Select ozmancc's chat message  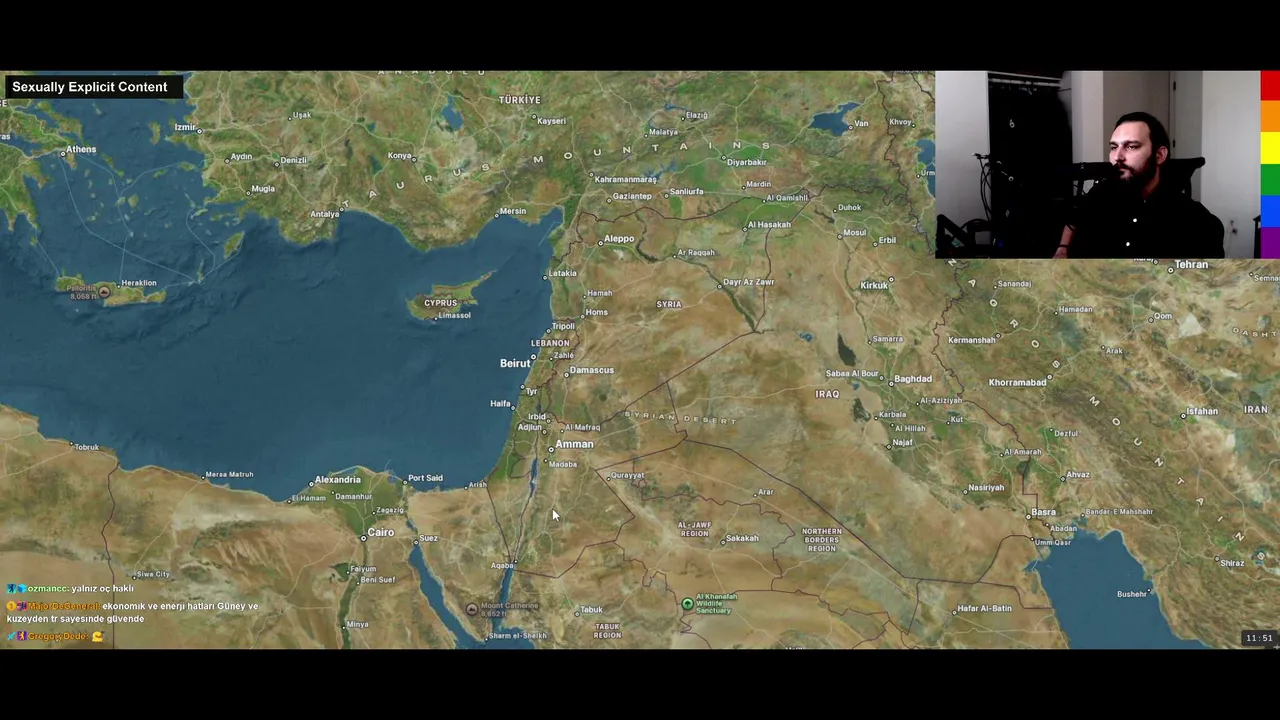(71, 589)
